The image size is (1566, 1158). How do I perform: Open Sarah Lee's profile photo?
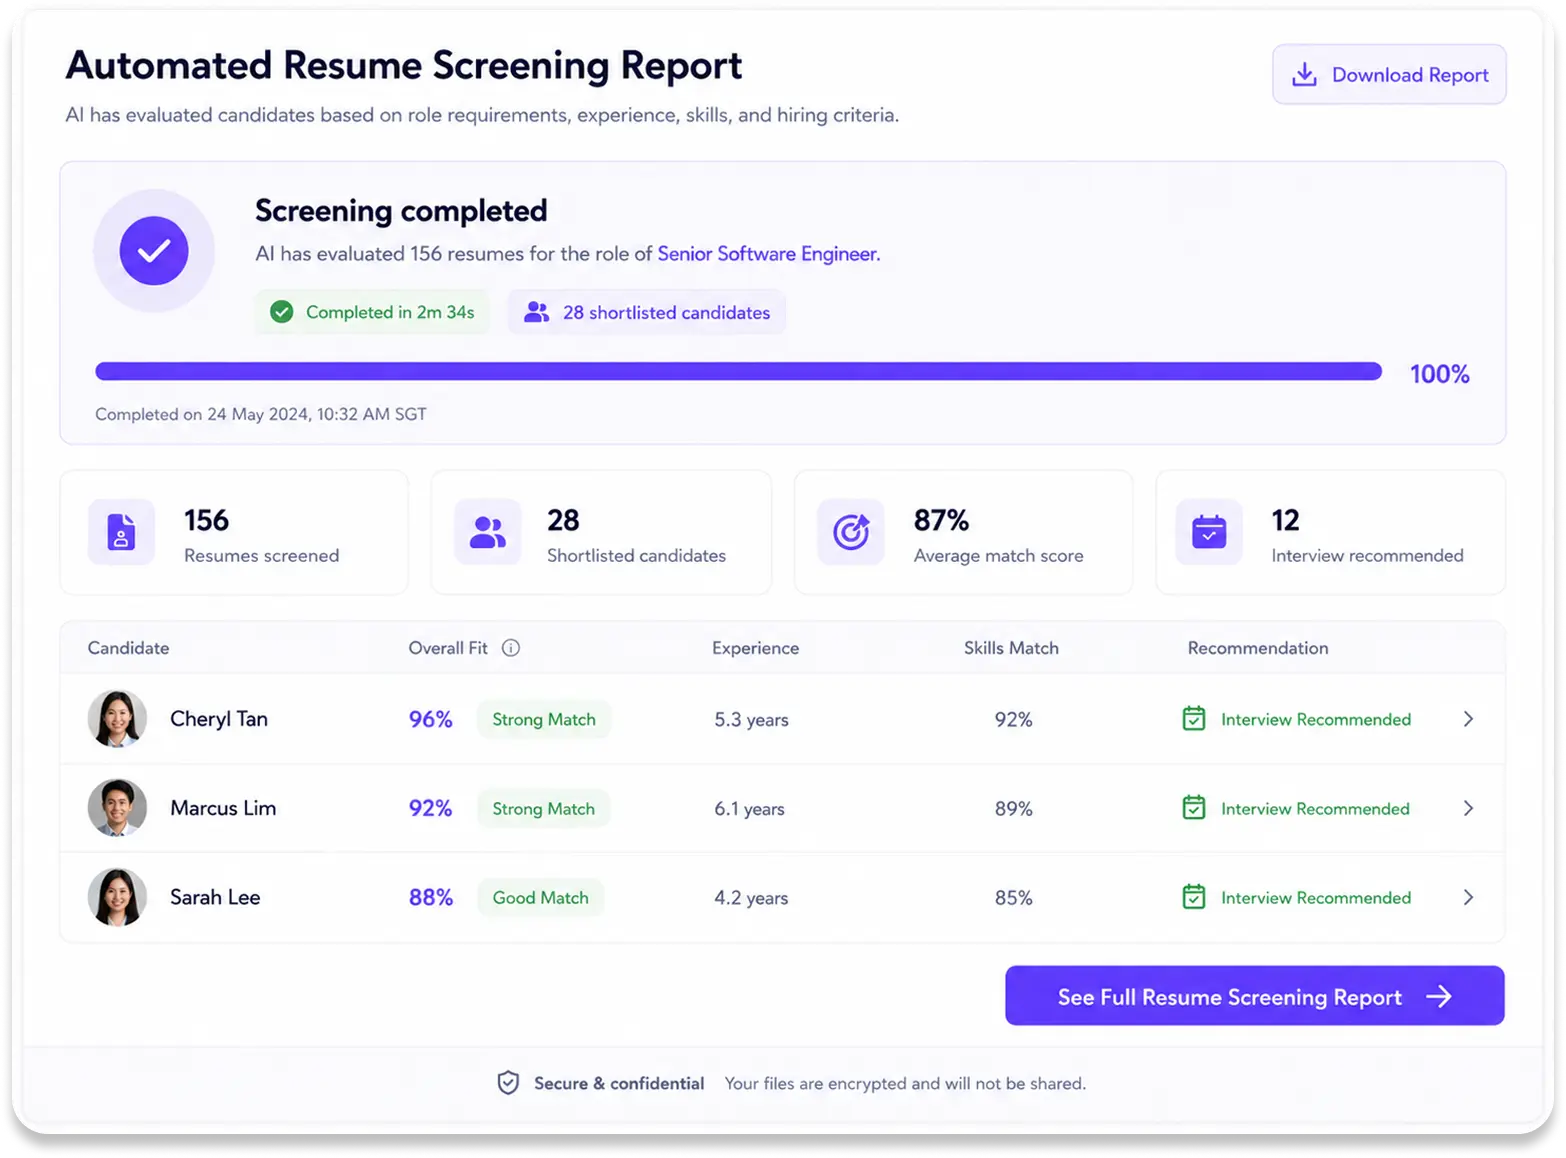(117, 897)
